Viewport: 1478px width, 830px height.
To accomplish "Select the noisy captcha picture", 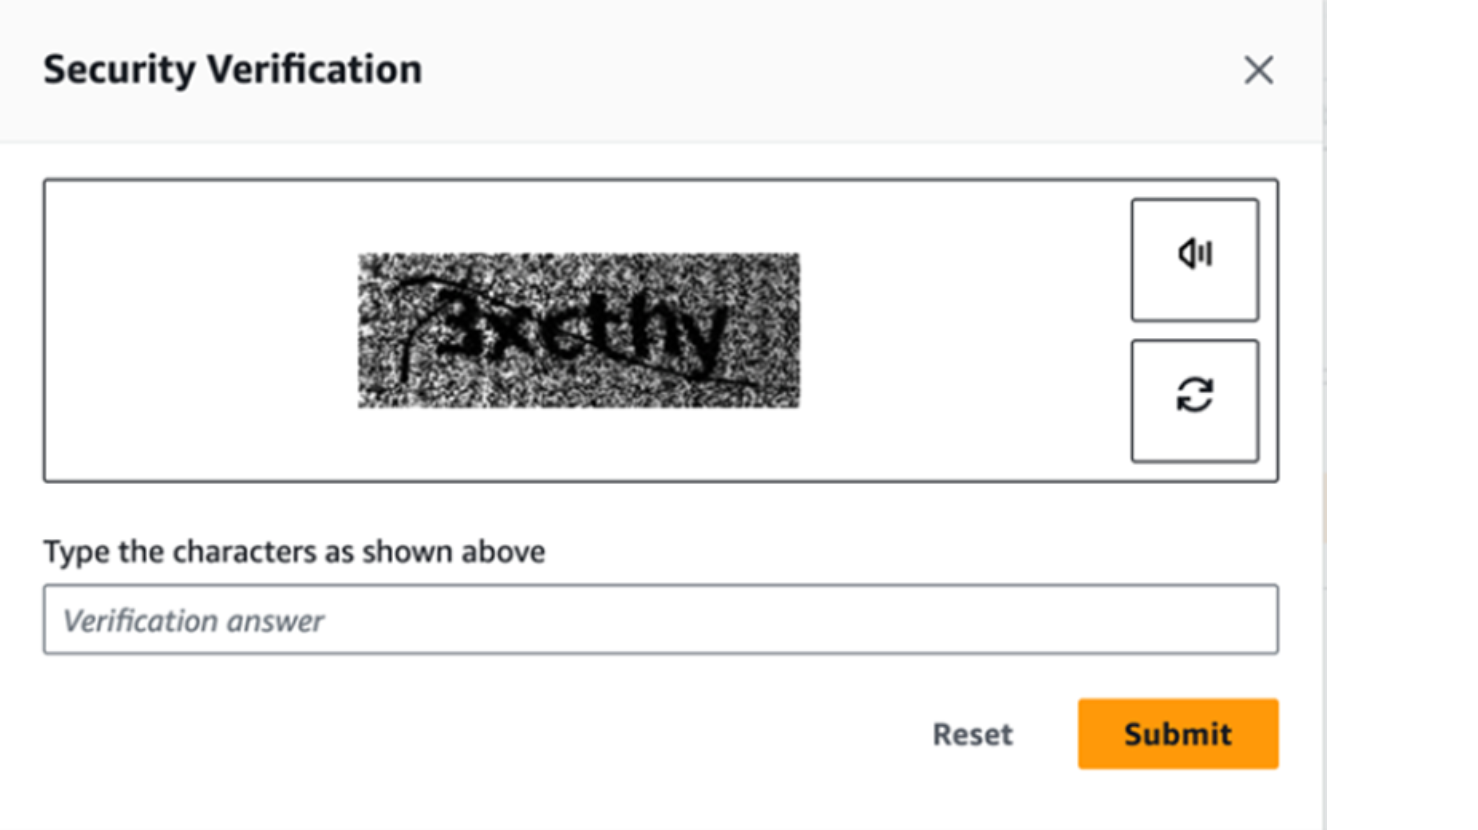I will pyautogui.click(x=579, y=330).
